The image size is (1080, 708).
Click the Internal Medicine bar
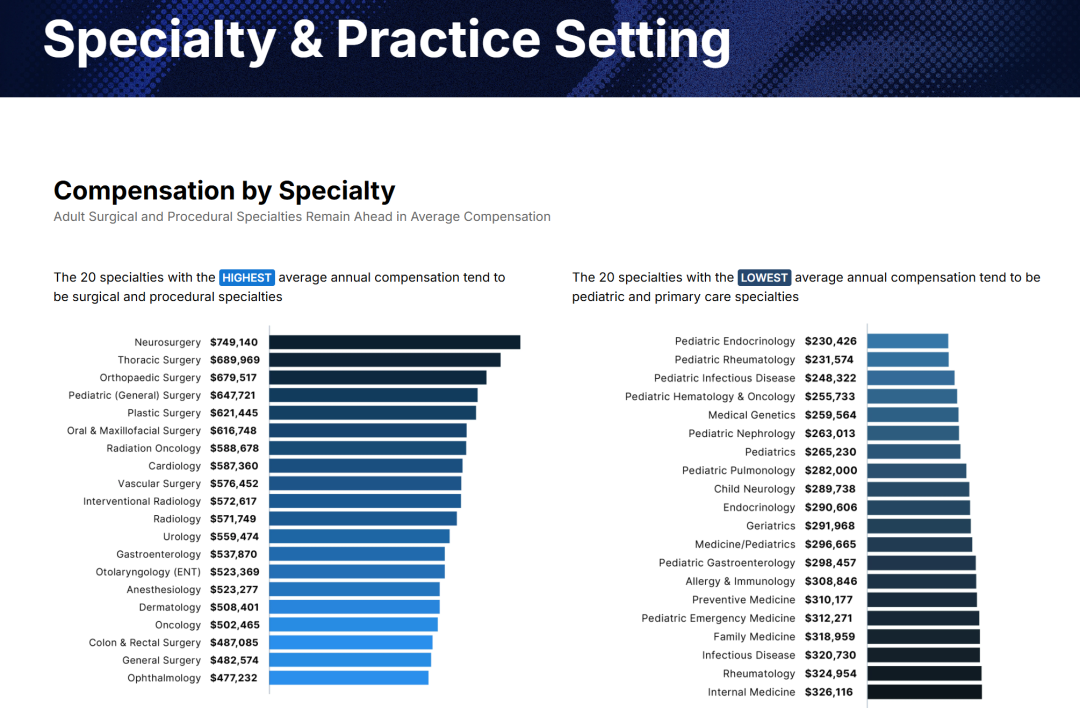tap(924, 692)
